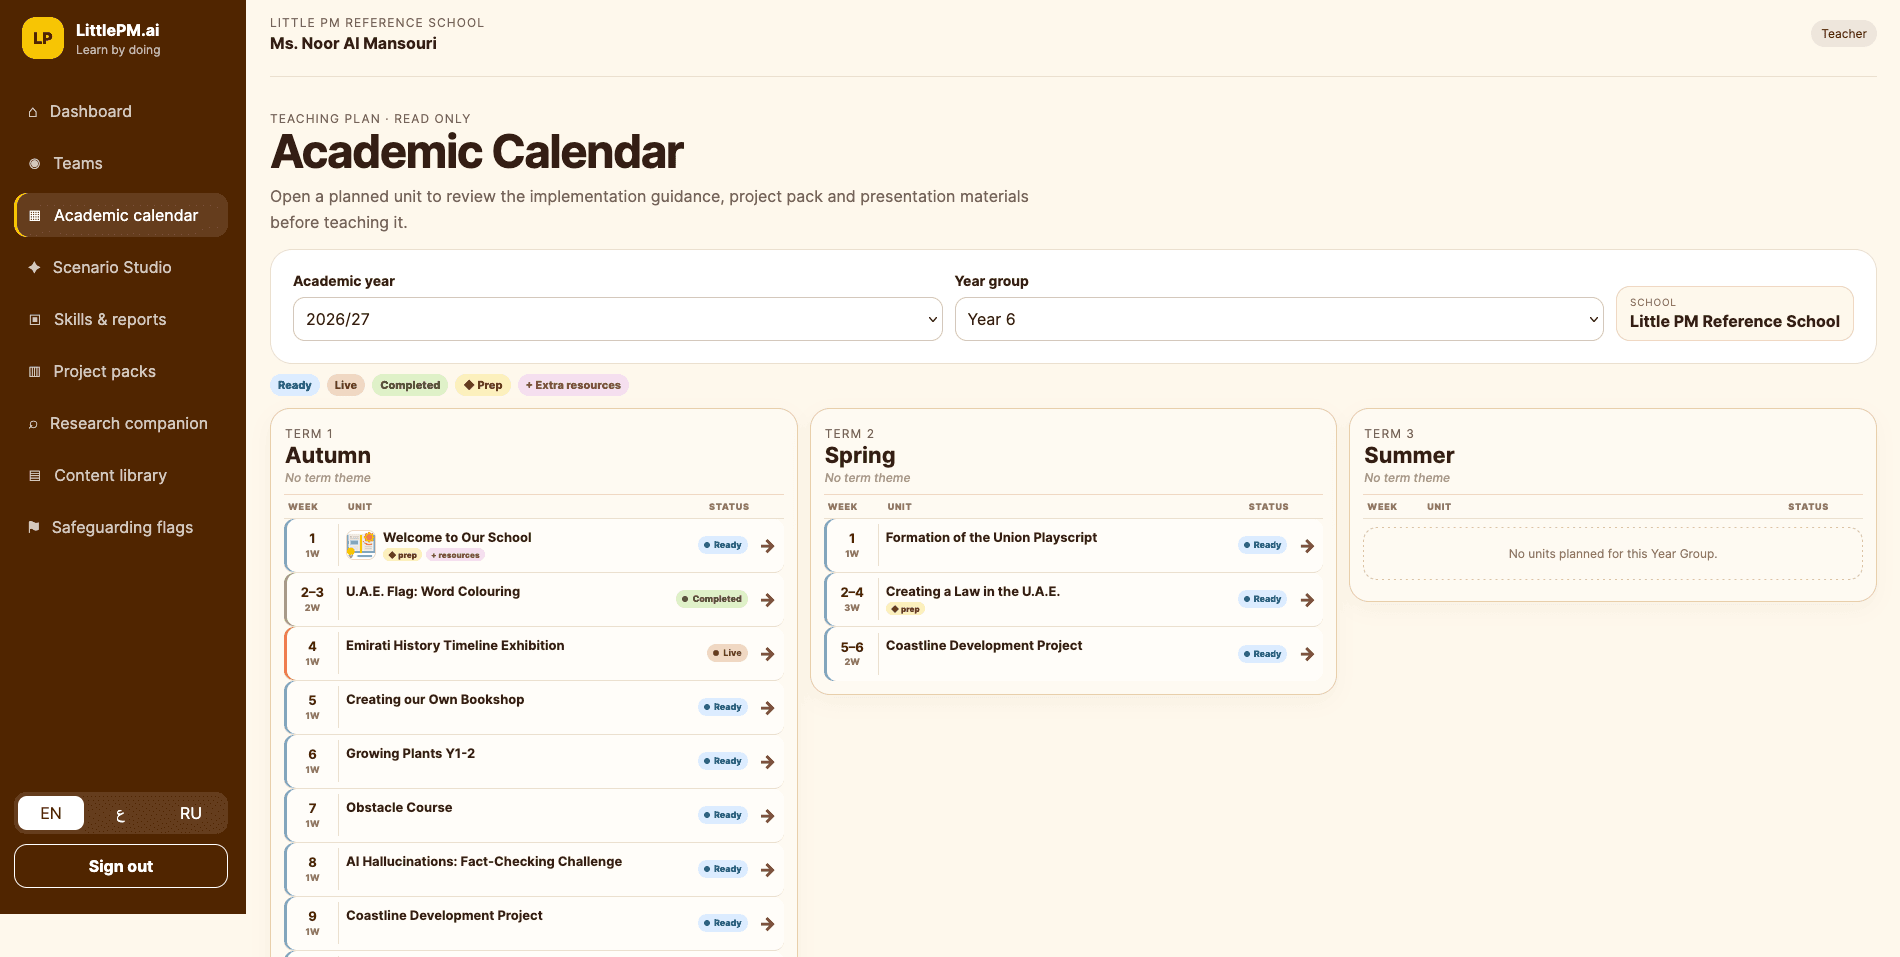Screen dimensions: 1900x957
Task: Click the Live status badge
Action: click(x=727, y=653)
